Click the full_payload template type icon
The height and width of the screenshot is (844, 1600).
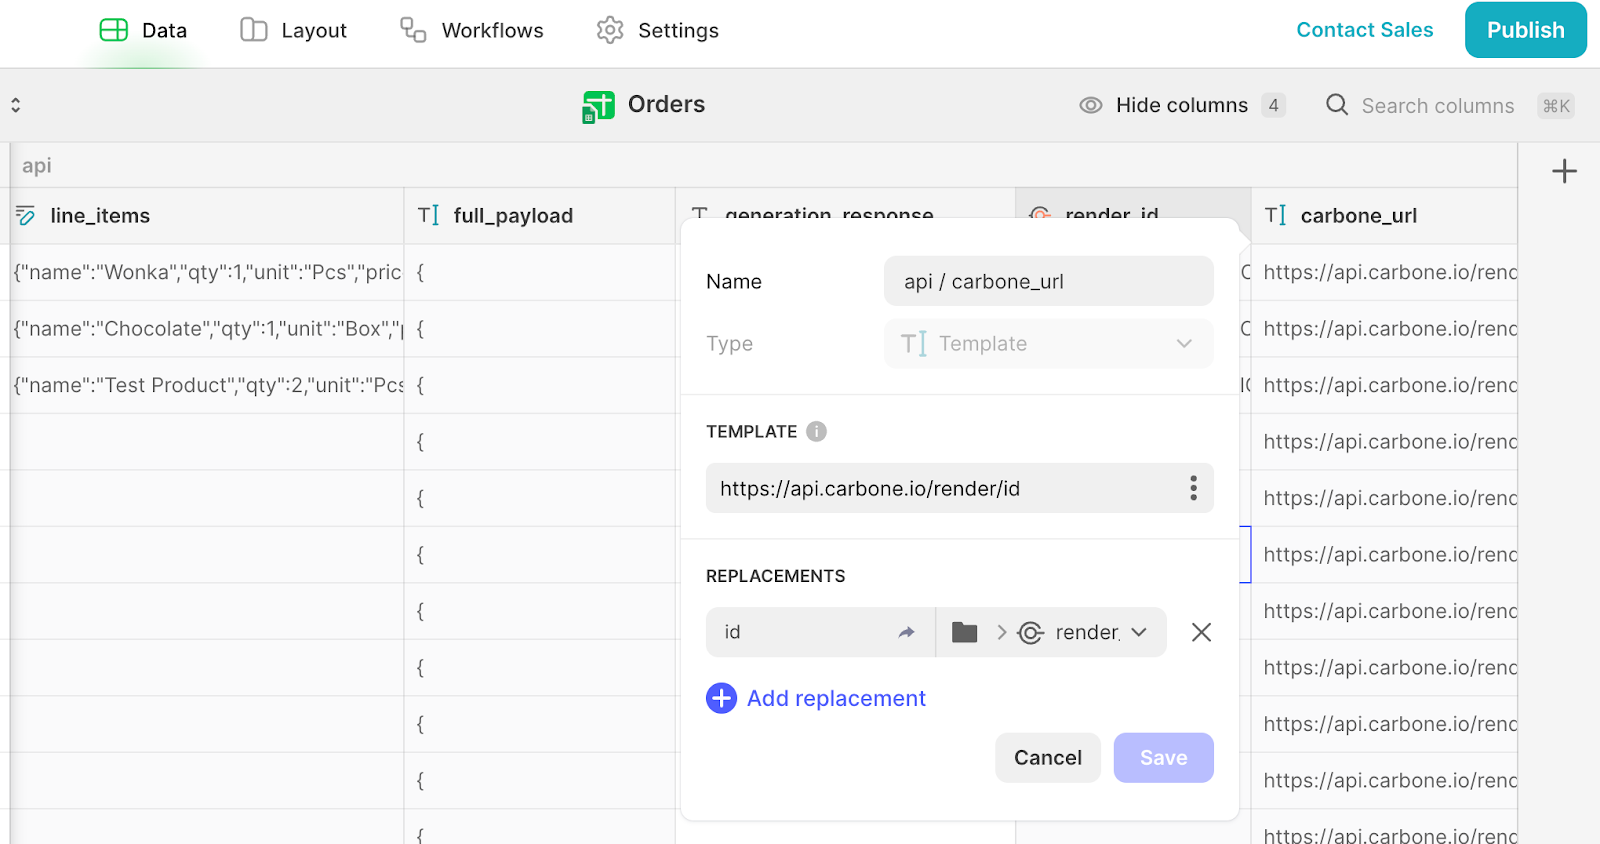428,216
